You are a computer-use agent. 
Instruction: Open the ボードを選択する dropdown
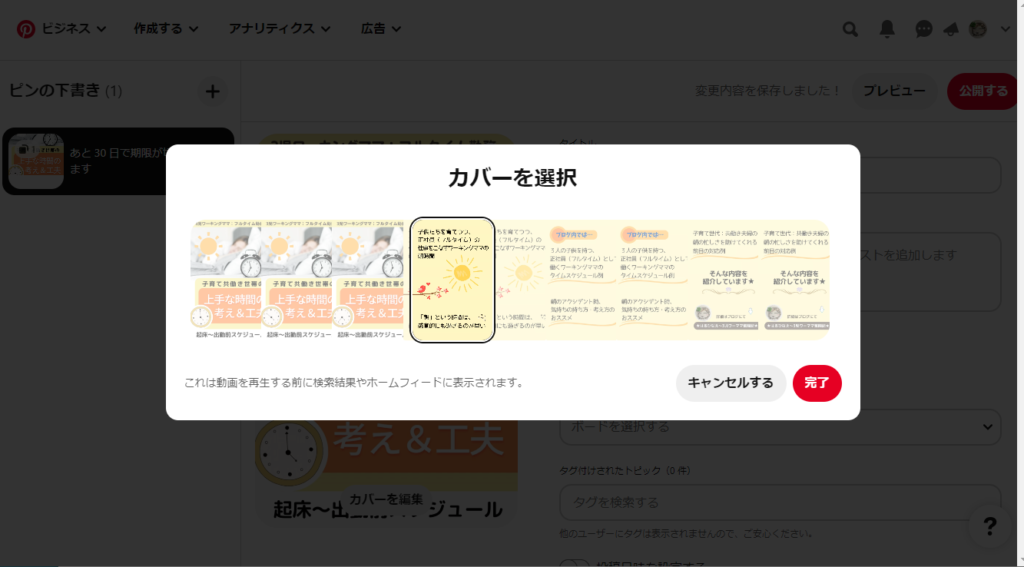tap(780, 427)
